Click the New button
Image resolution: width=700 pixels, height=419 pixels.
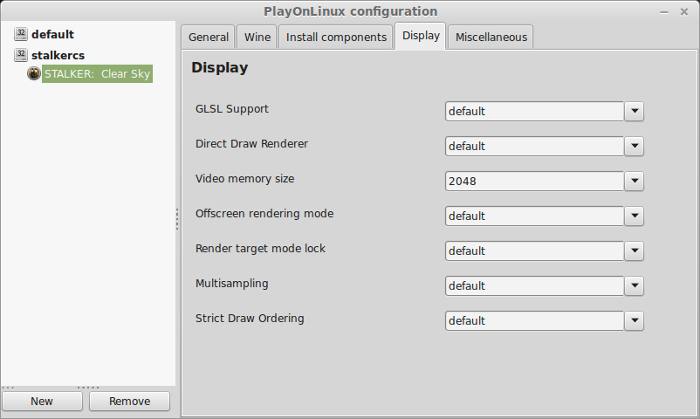coord(42,401)
